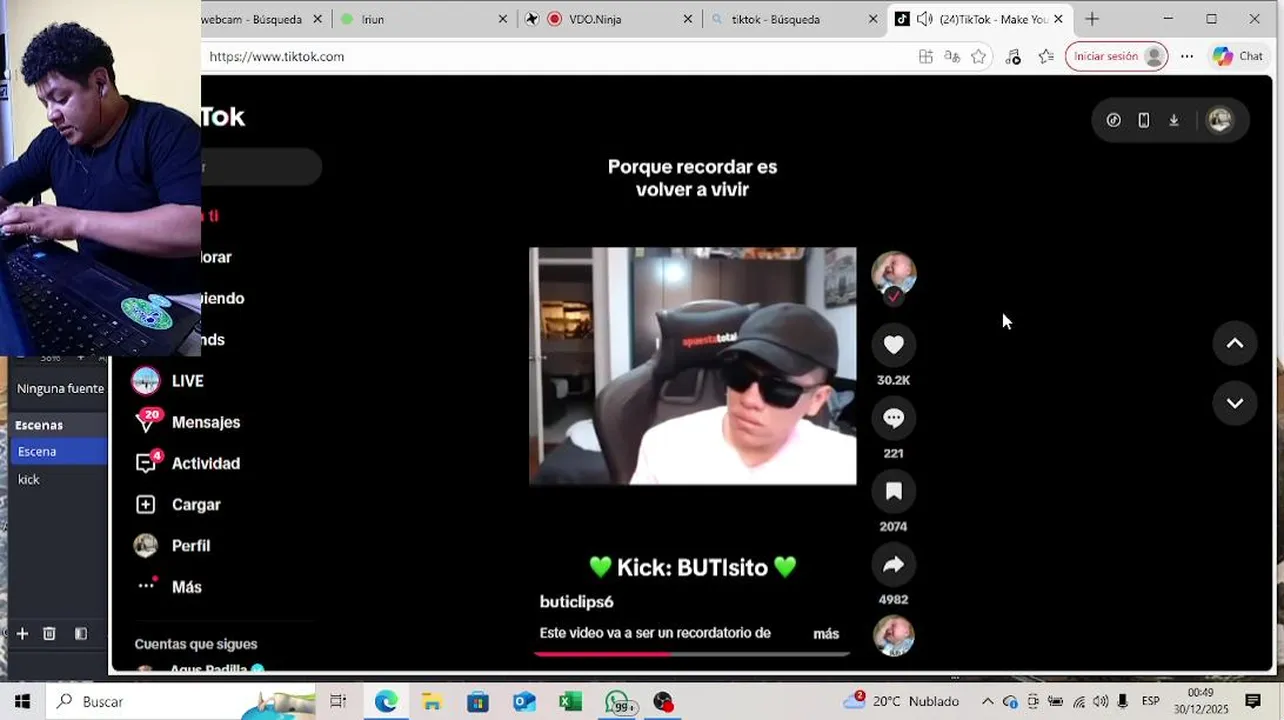Open media control music note icon in Edge
This screenshot has width=1284, height=720.
(1013, 57)
